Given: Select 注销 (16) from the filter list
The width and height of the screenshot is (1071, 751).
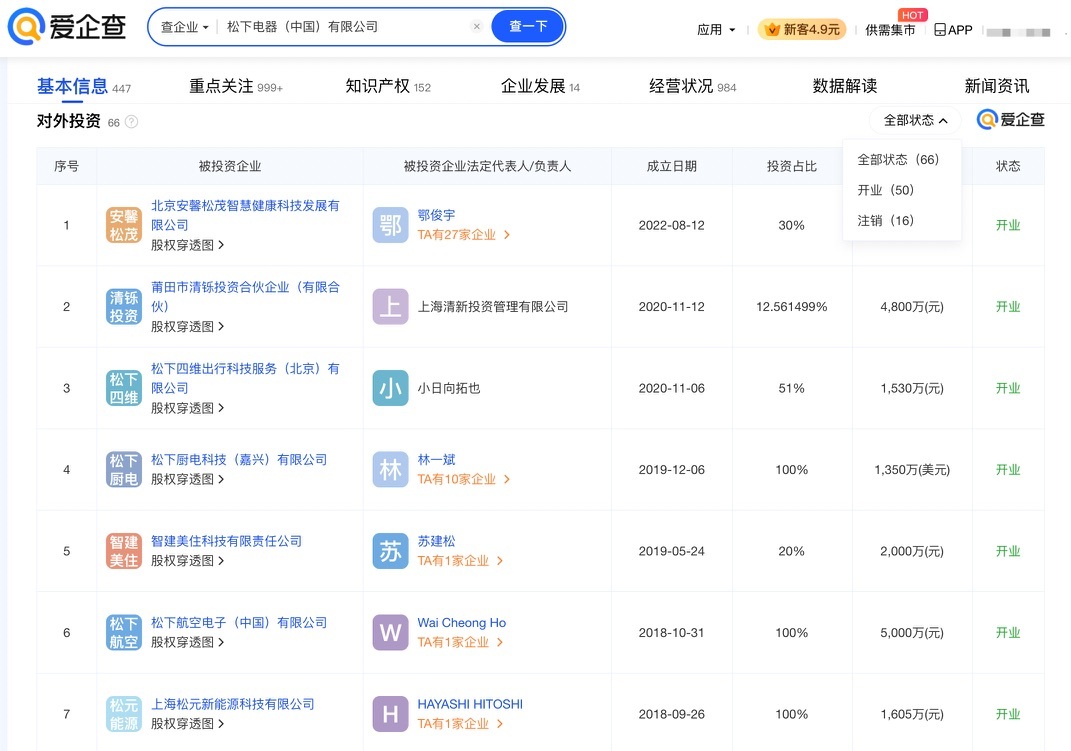Looking at the screenshot, I should click(x=885, y=221).
